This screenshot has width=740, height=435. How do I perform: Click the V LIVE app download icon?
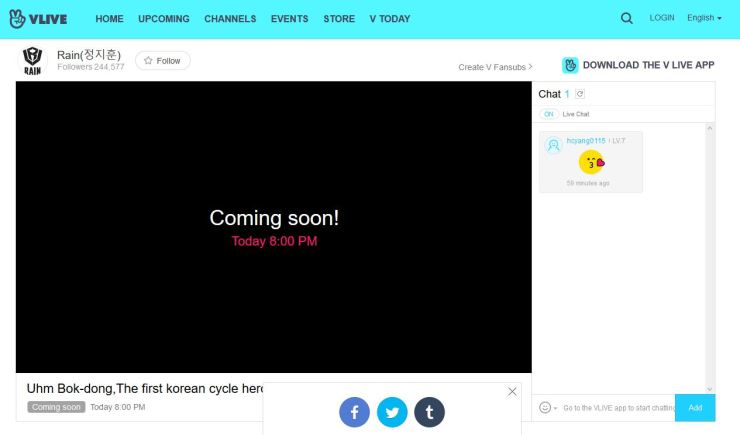click(570, 65)
